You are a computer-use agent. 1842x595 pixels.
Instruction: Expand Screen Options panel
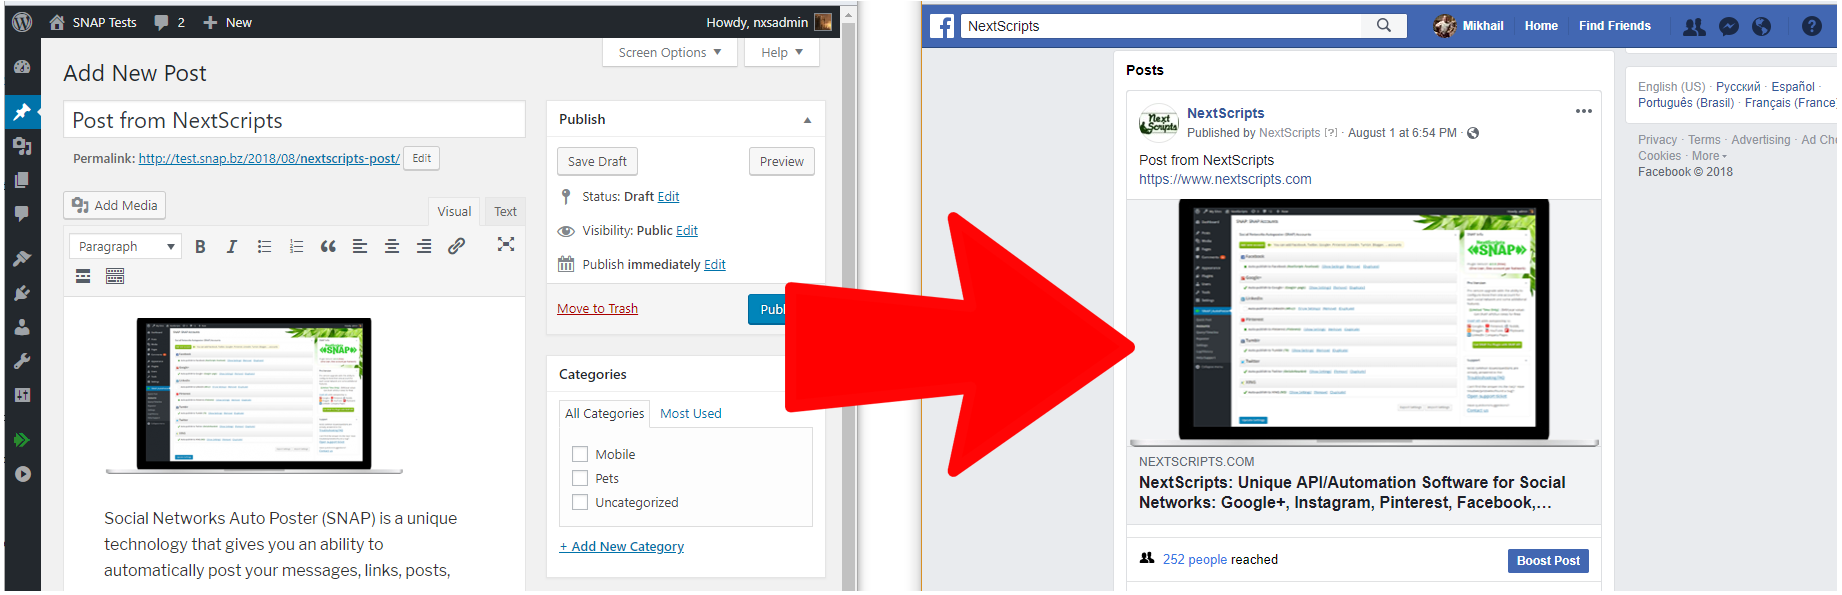(670, 52)
